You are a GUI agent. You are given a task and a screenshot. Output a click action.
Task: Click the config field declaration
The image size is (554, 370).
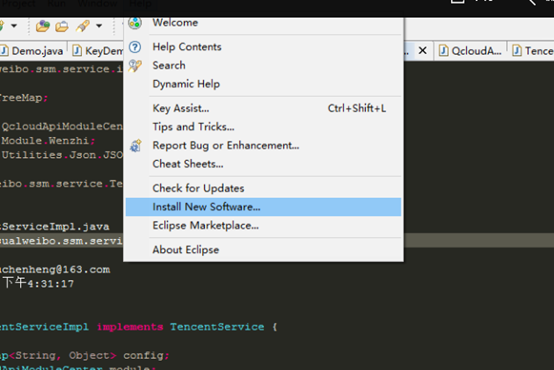point(146,356)
